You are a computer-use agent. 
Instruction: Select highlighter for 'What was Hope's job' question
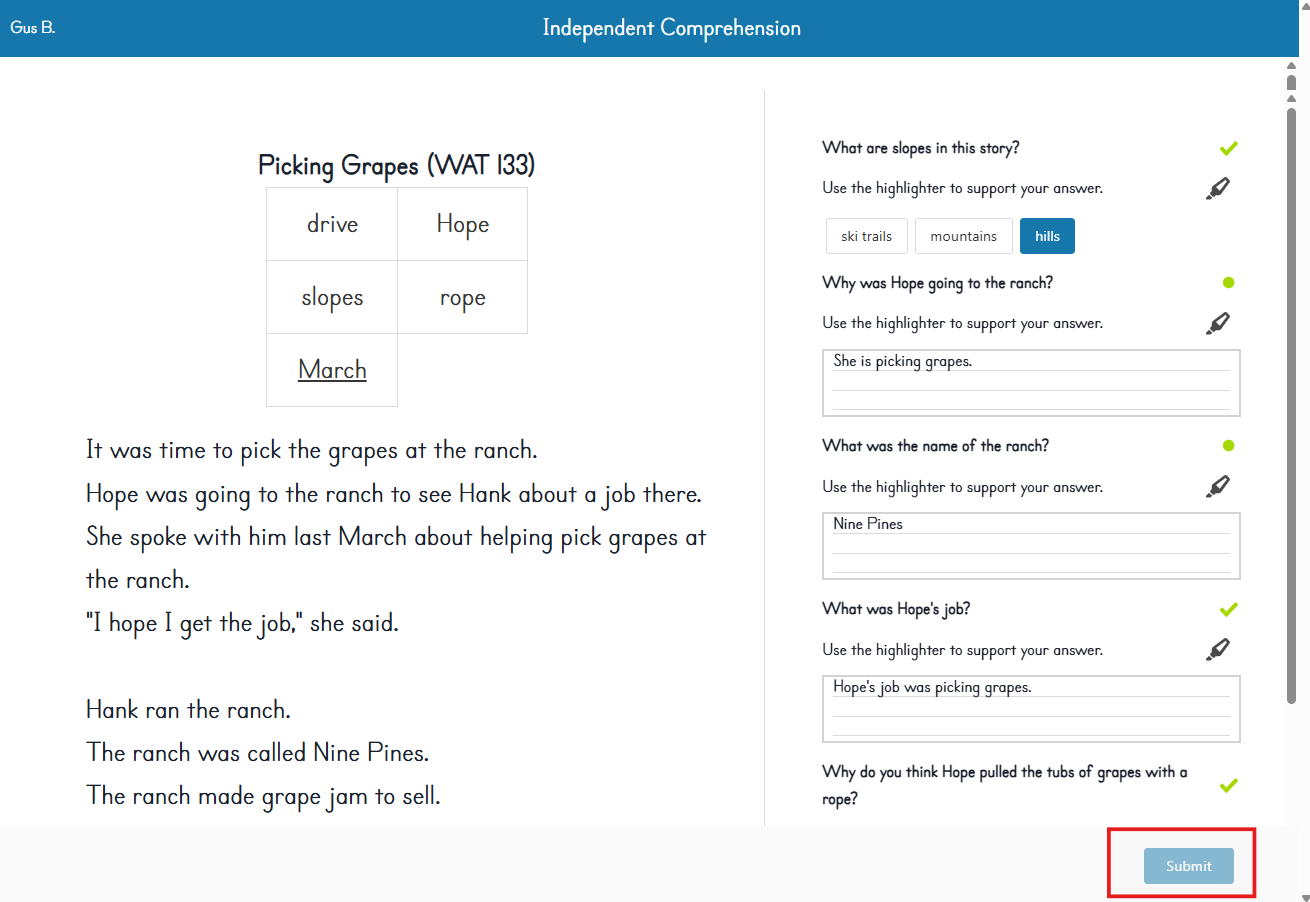click(1217, 650)
